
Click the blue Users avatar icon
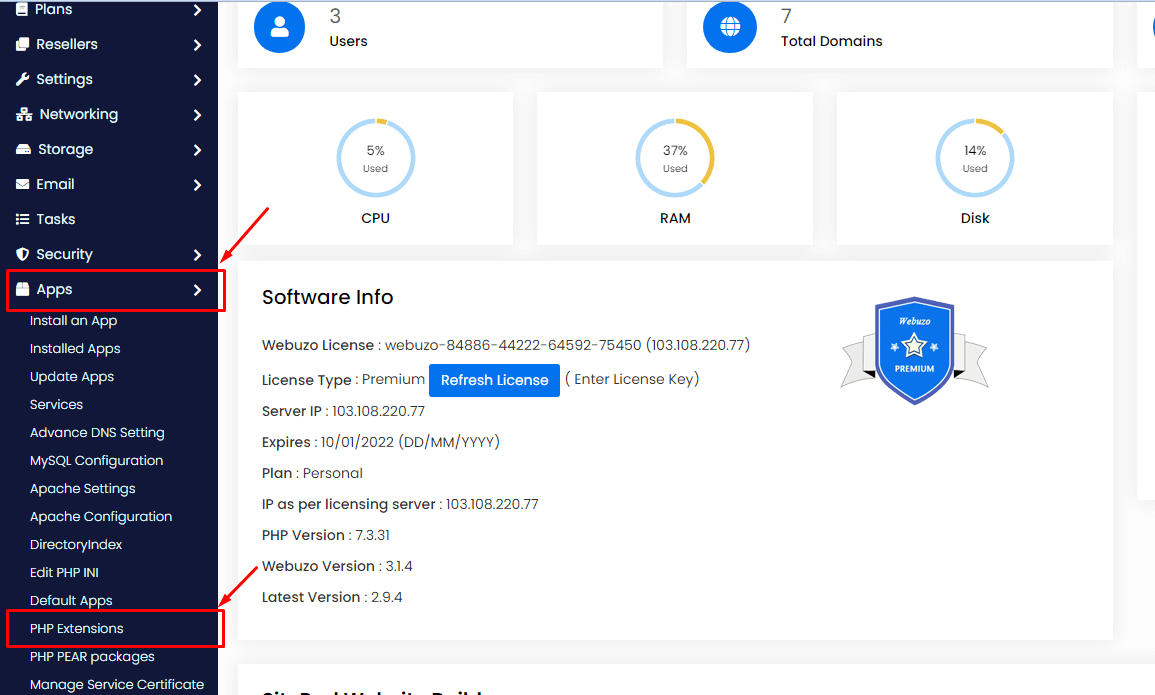[279, 27]
